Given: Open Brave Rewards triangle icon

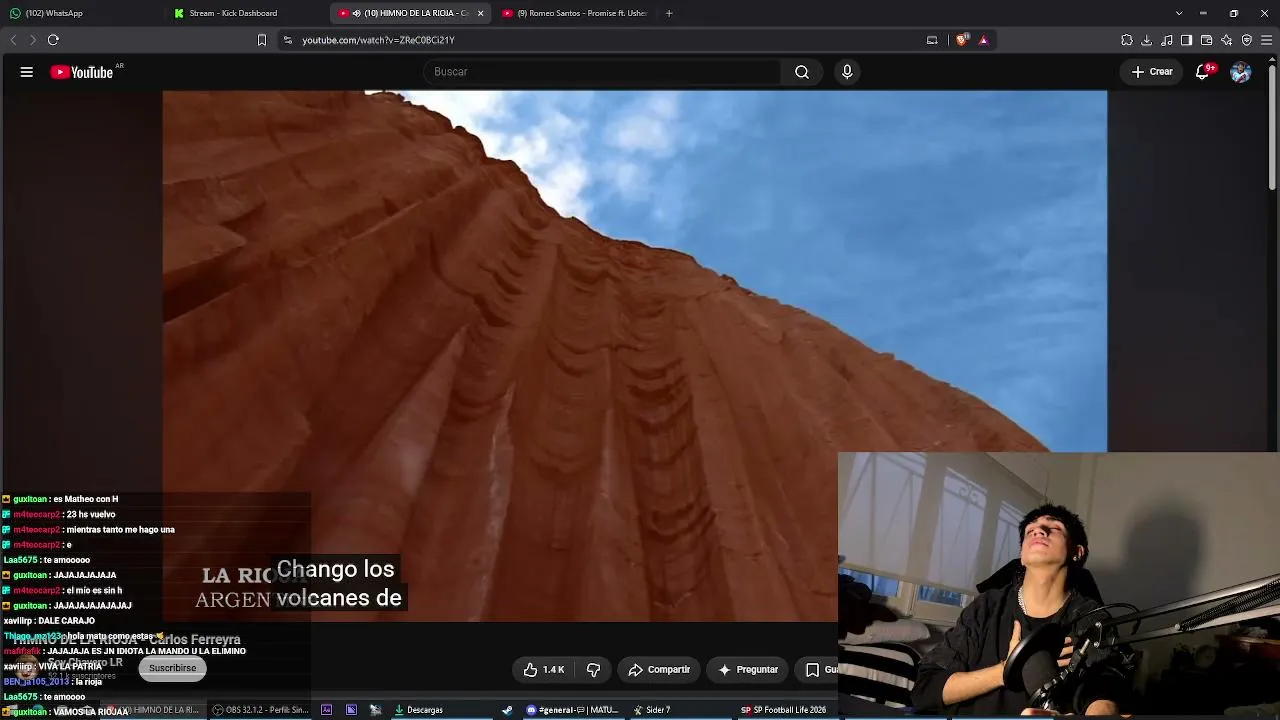Looking at the screenshot, I should coord(984,40).
